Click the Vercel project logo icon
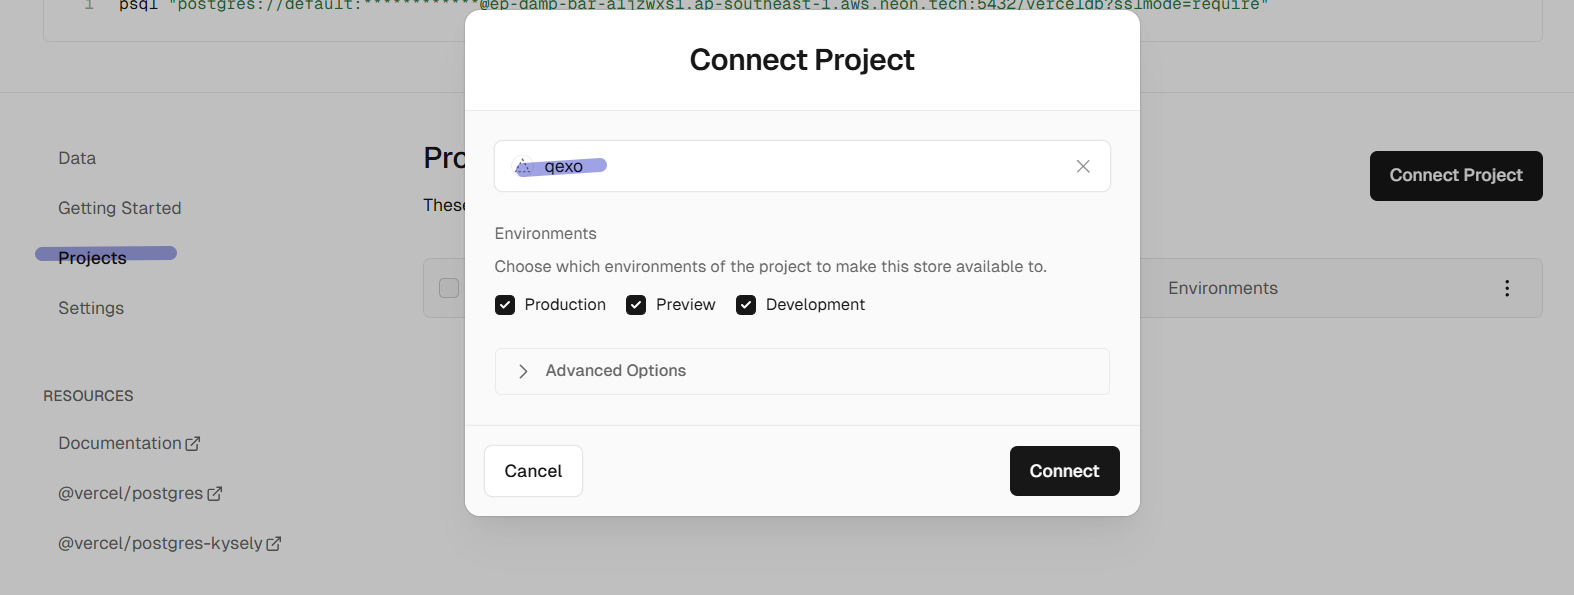 pos(523,167)
